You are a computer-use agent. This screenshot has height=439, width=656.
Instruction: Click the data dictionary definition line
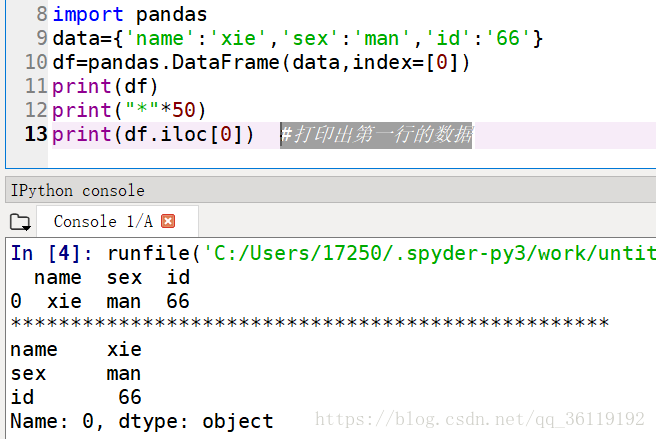click(x=297, y=39)
